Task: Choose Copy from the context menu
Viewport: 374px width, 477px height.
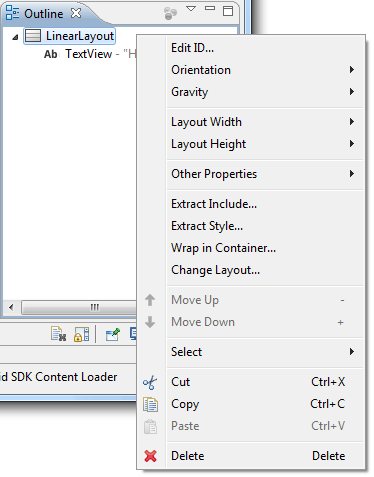Action: [x=250, y=404]
